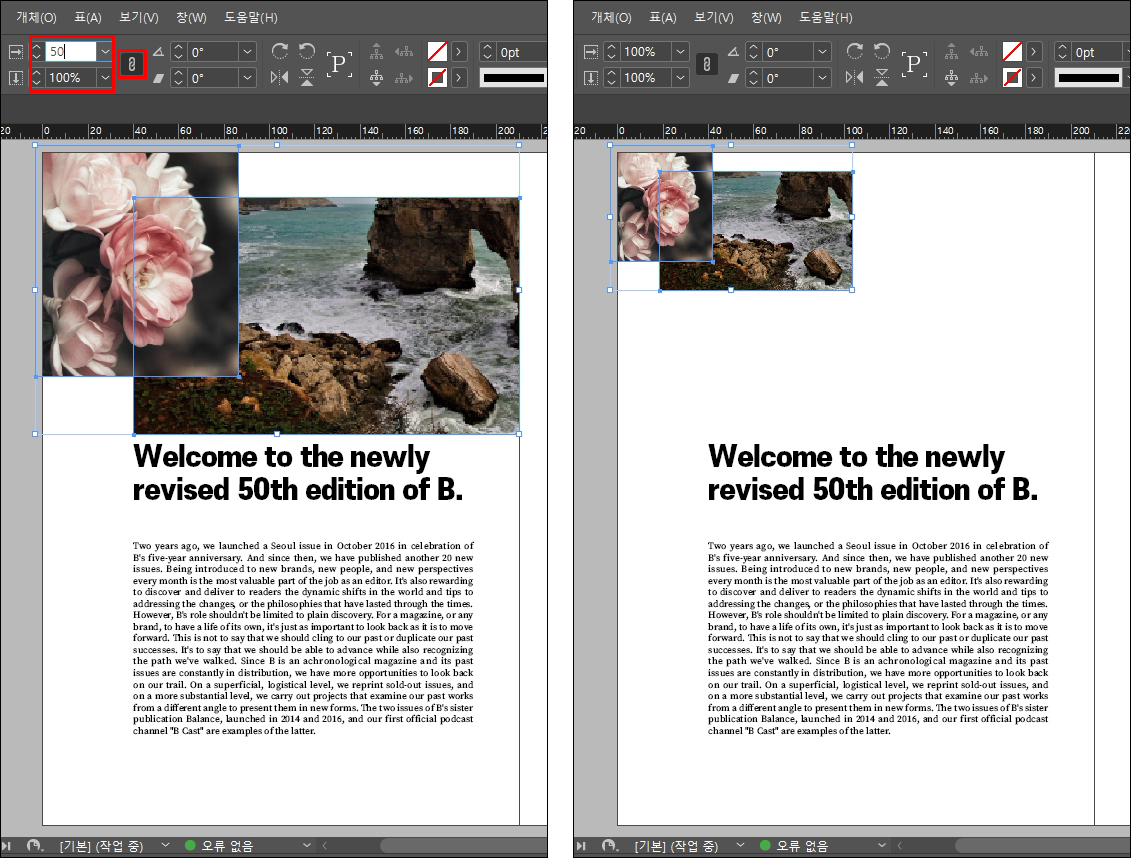Open 창(W) menu in left window
This screenshot has width=1131, height=858.
pos(191,17)
